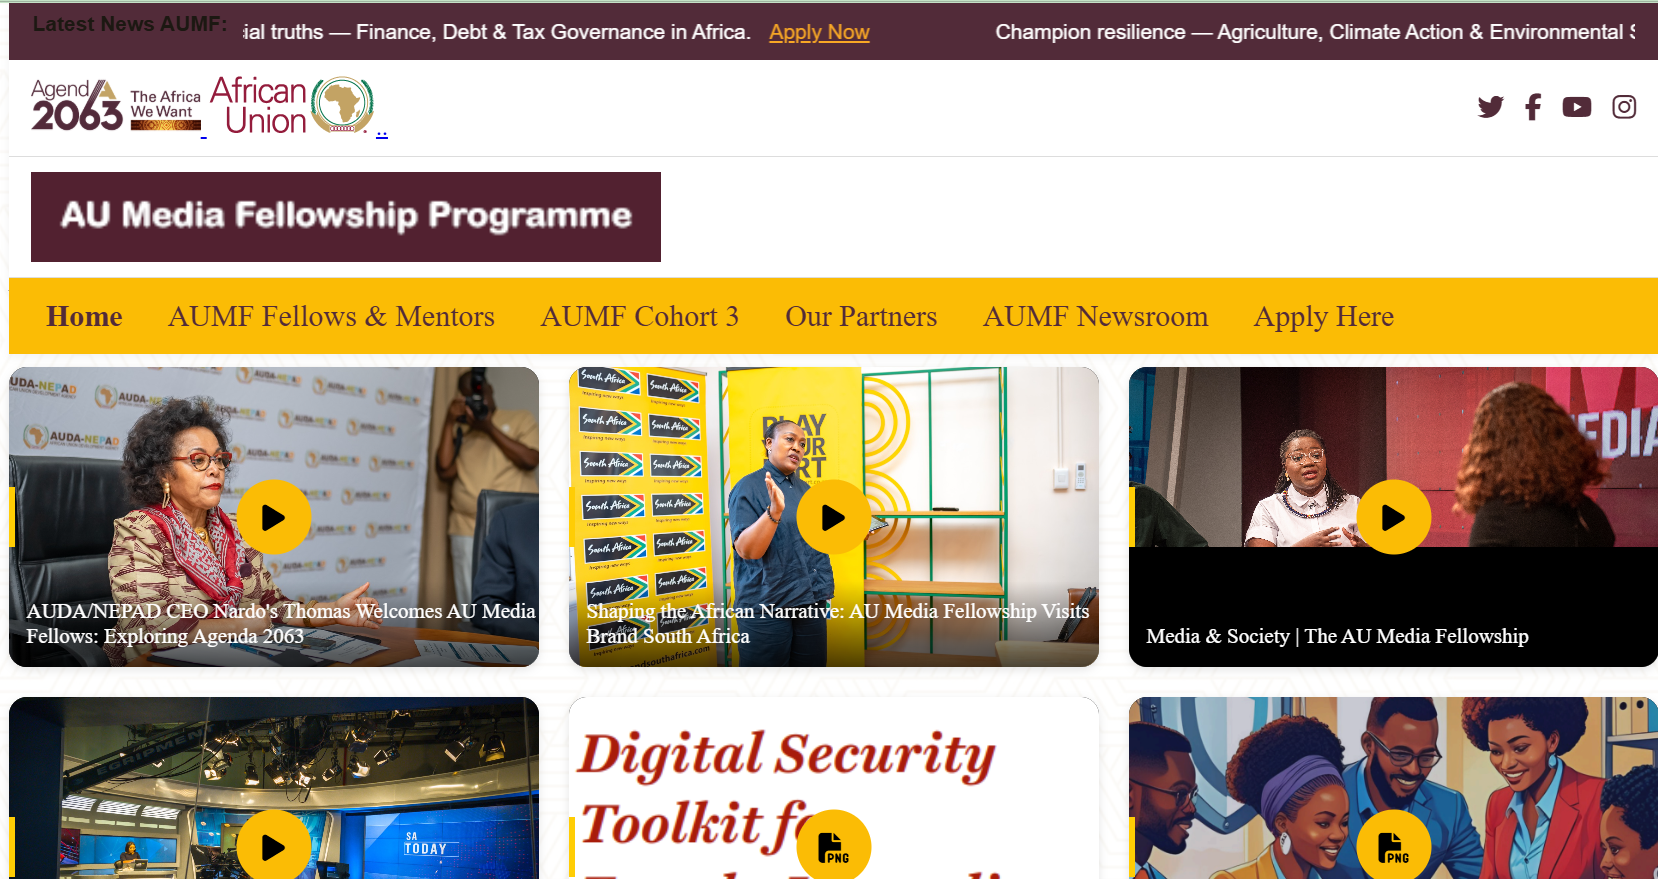Click the Apply Now ticker link

[819, 32]
